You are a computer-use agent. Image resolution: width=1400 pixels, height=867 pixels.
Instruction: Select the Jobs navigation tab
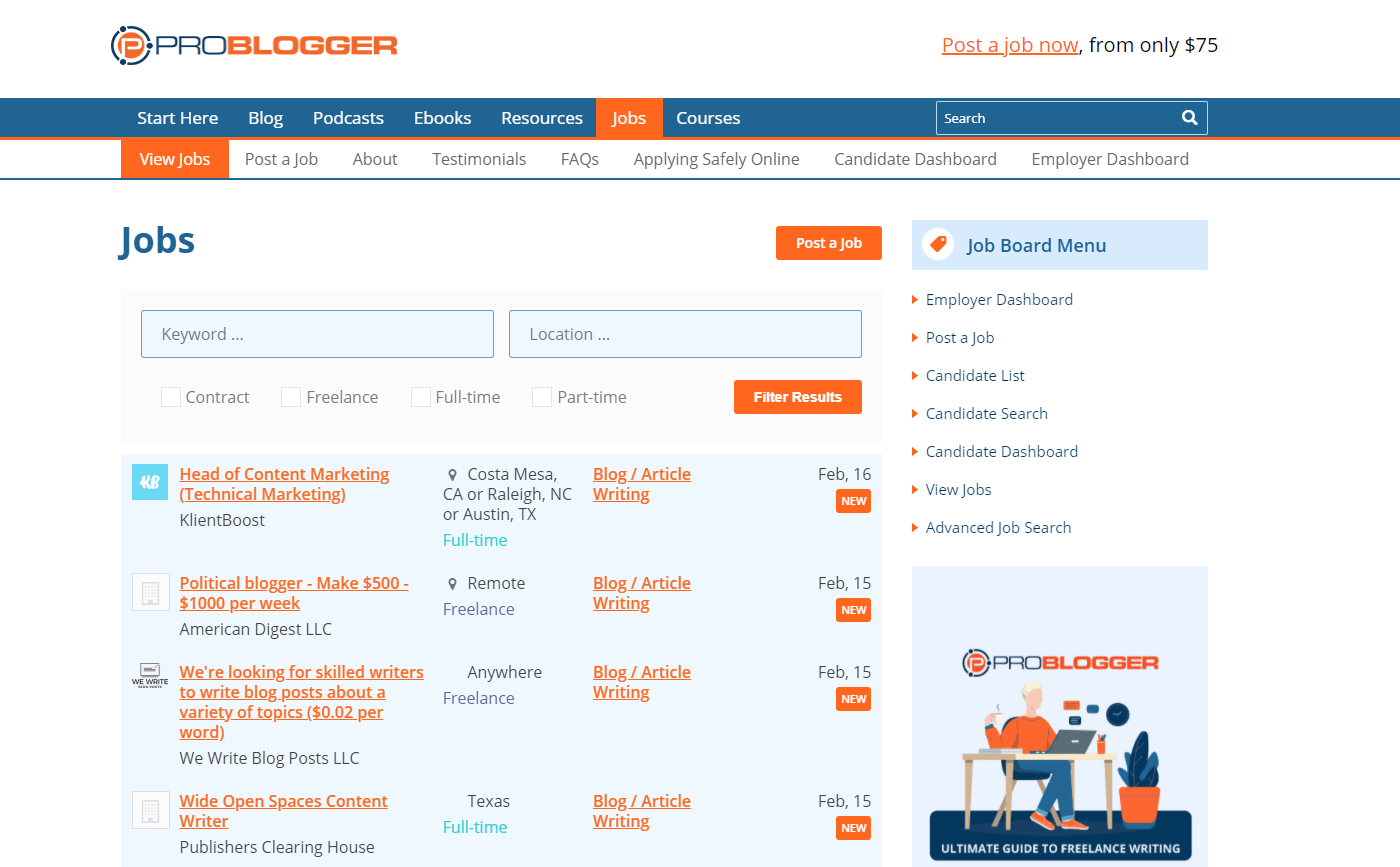coord(629,118)
